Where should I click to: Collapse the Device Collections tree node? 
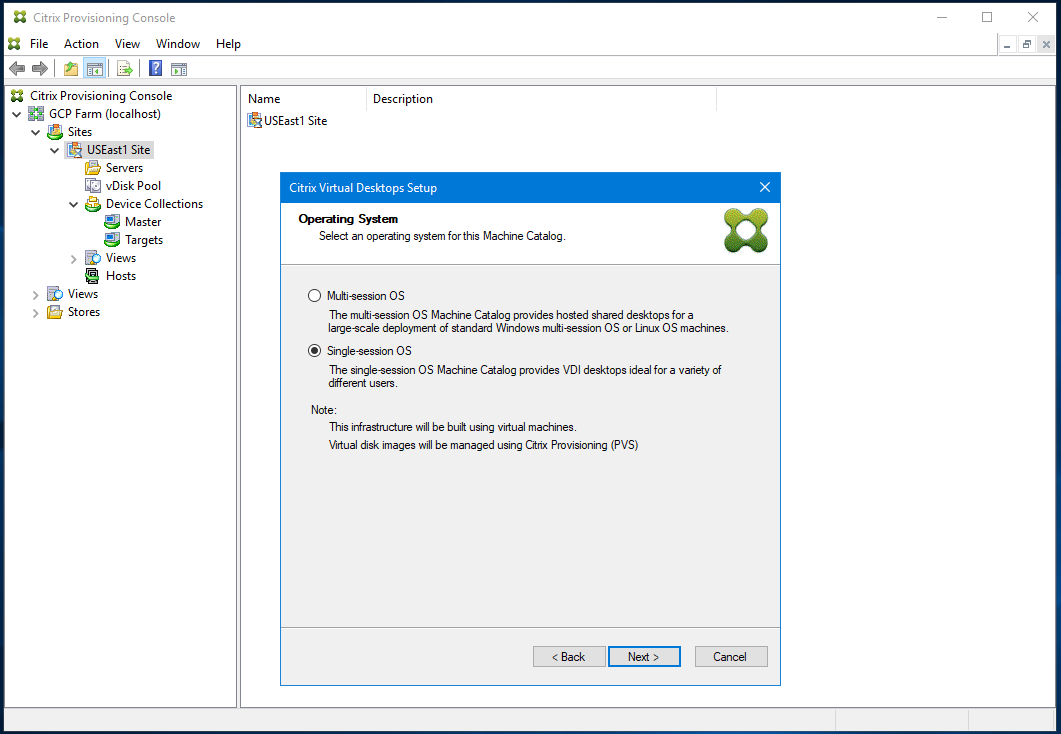click(x=73, y=203)
